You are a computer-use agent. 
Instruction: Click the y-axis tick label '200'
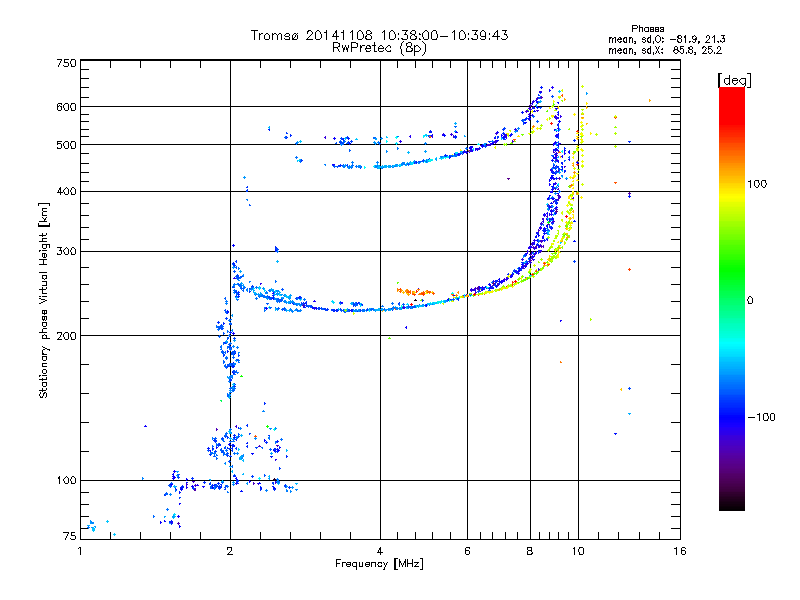point(66,336)
